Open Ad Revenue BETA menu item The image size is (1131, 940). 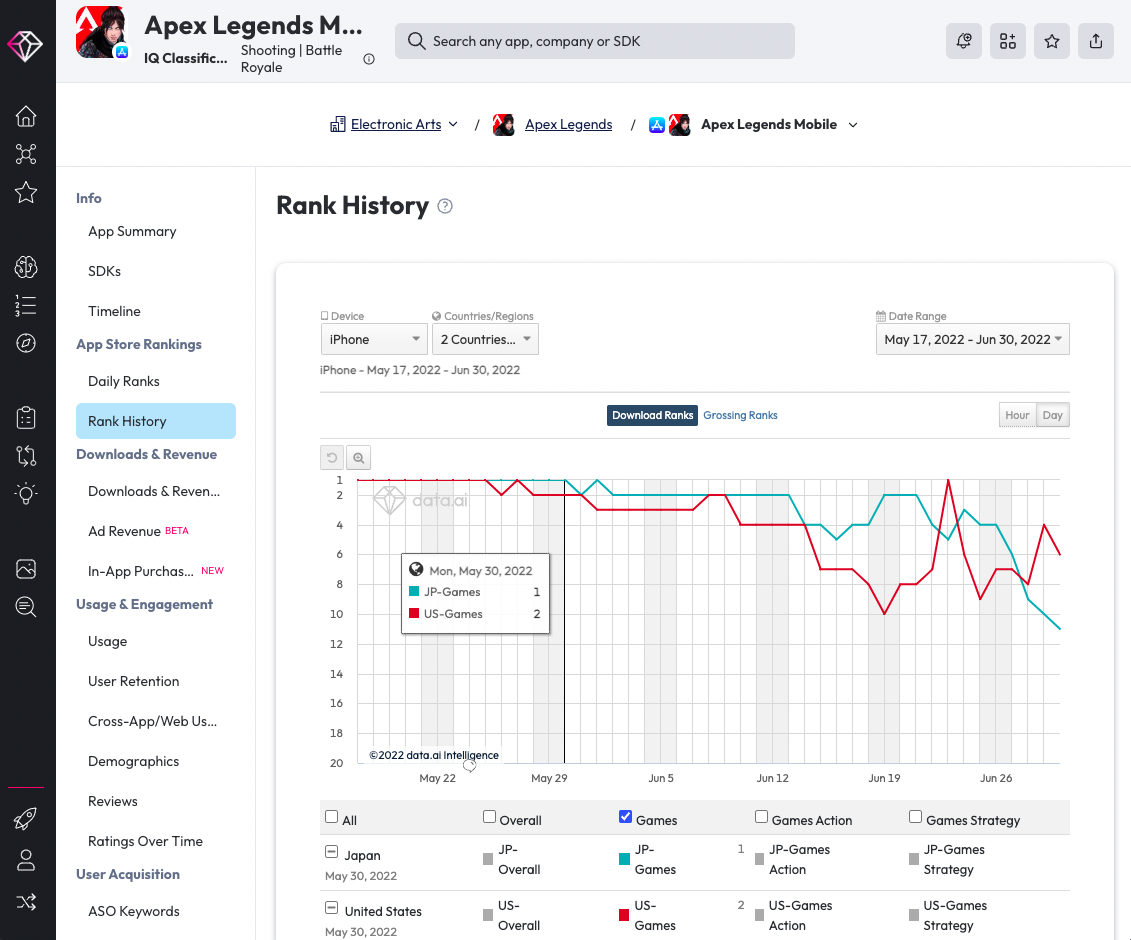(x=138, y=532)
